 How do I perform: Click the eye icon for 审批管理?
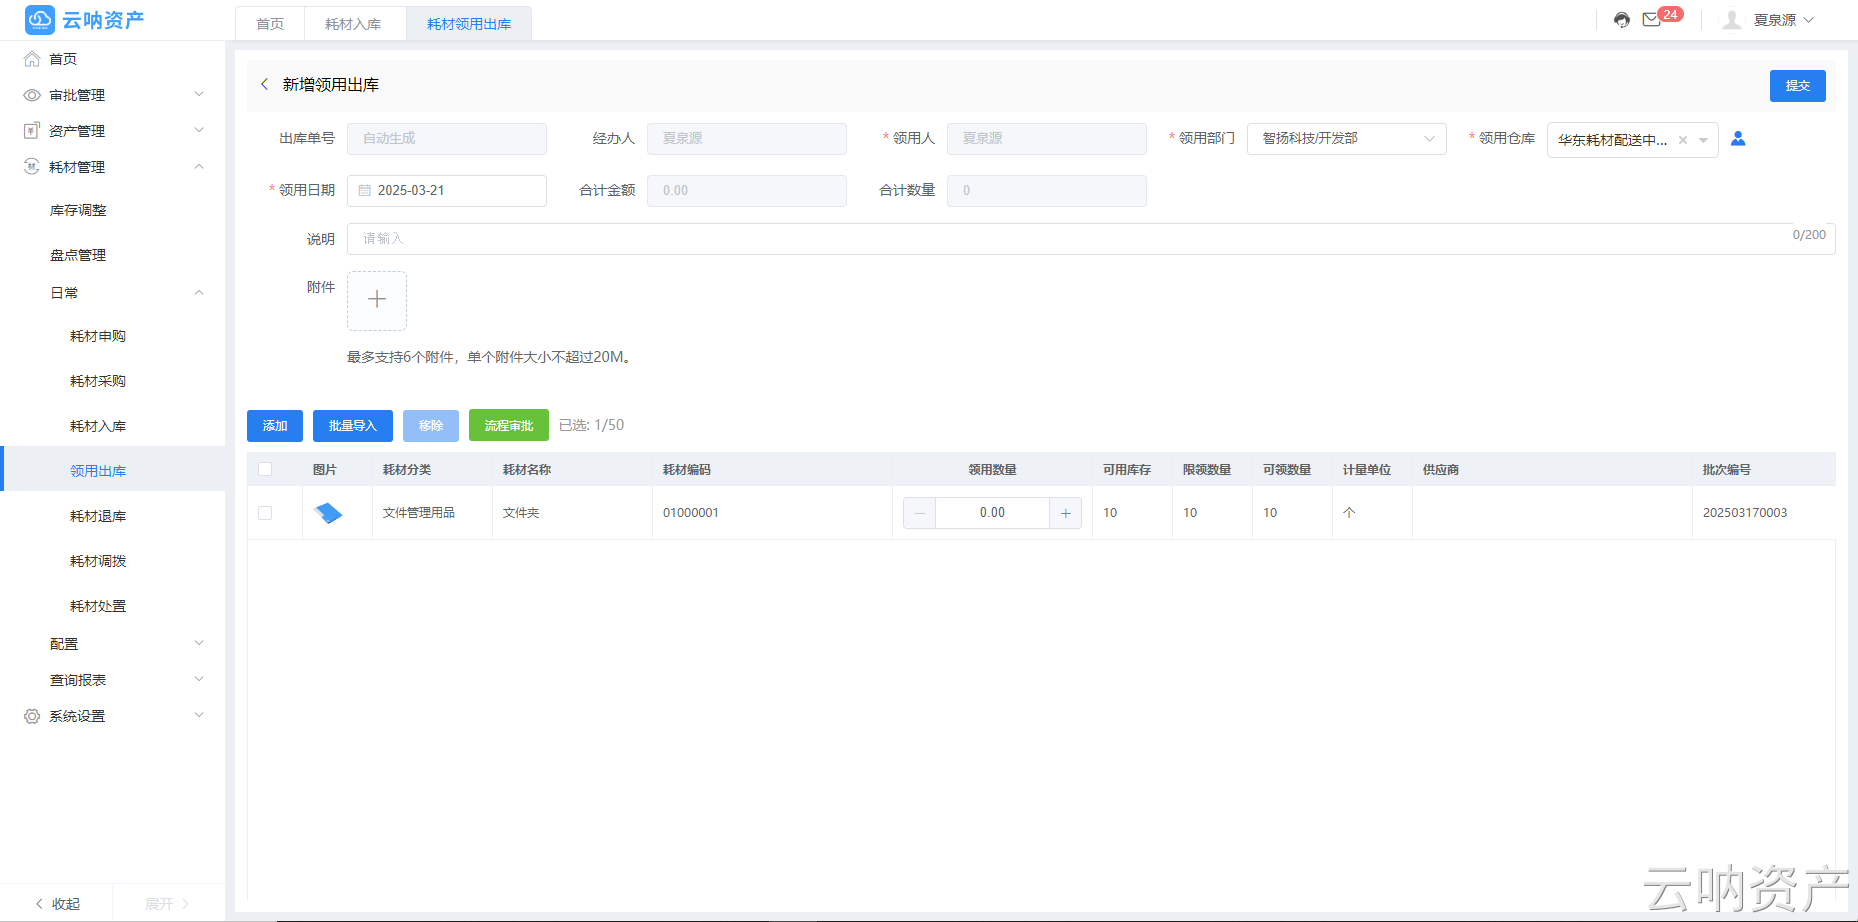click(32, 95)
